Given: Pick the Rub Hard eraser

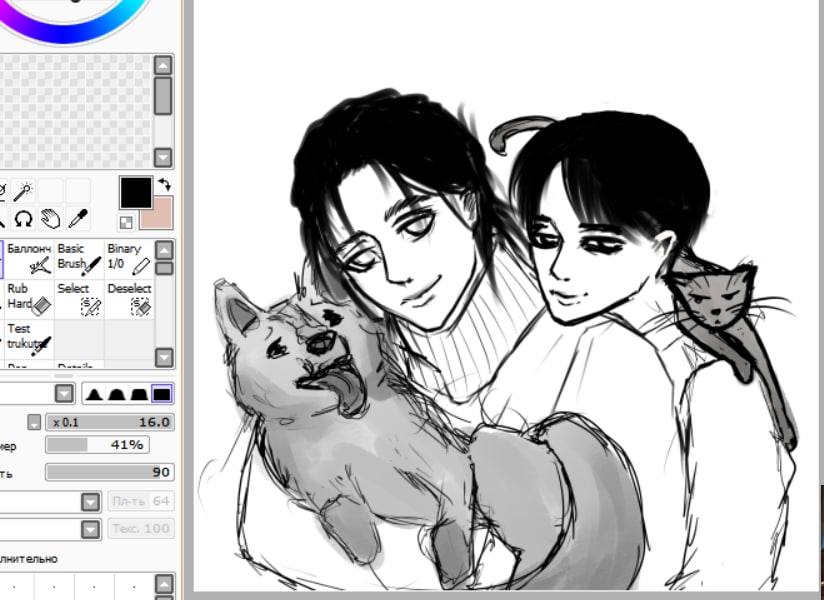Looking at the screenshot, I should click(30, 300).
